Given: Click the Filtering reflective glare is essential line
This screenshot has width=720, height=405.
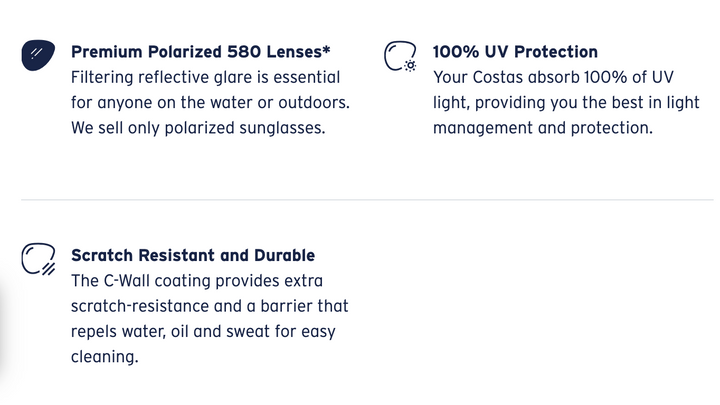Looking at the screenshot, I should point(205,77).
